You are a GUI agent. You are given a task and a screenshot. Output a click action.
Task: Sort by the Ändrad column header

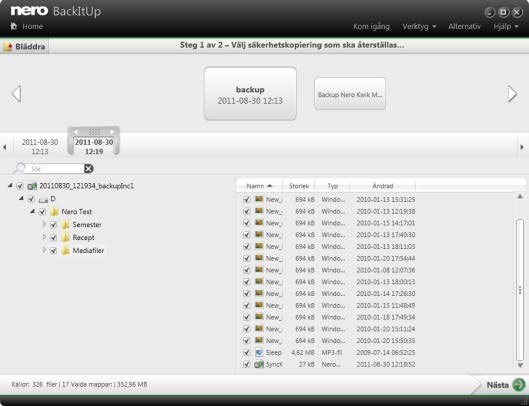383,186
